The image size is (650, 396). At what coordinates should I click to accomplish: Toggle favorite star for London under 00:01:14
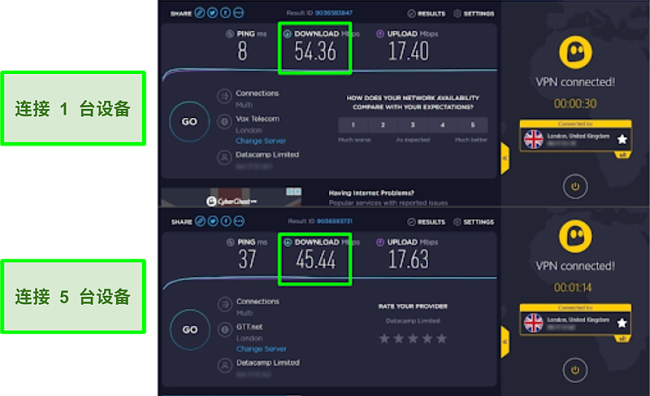(x=622, y=323)
